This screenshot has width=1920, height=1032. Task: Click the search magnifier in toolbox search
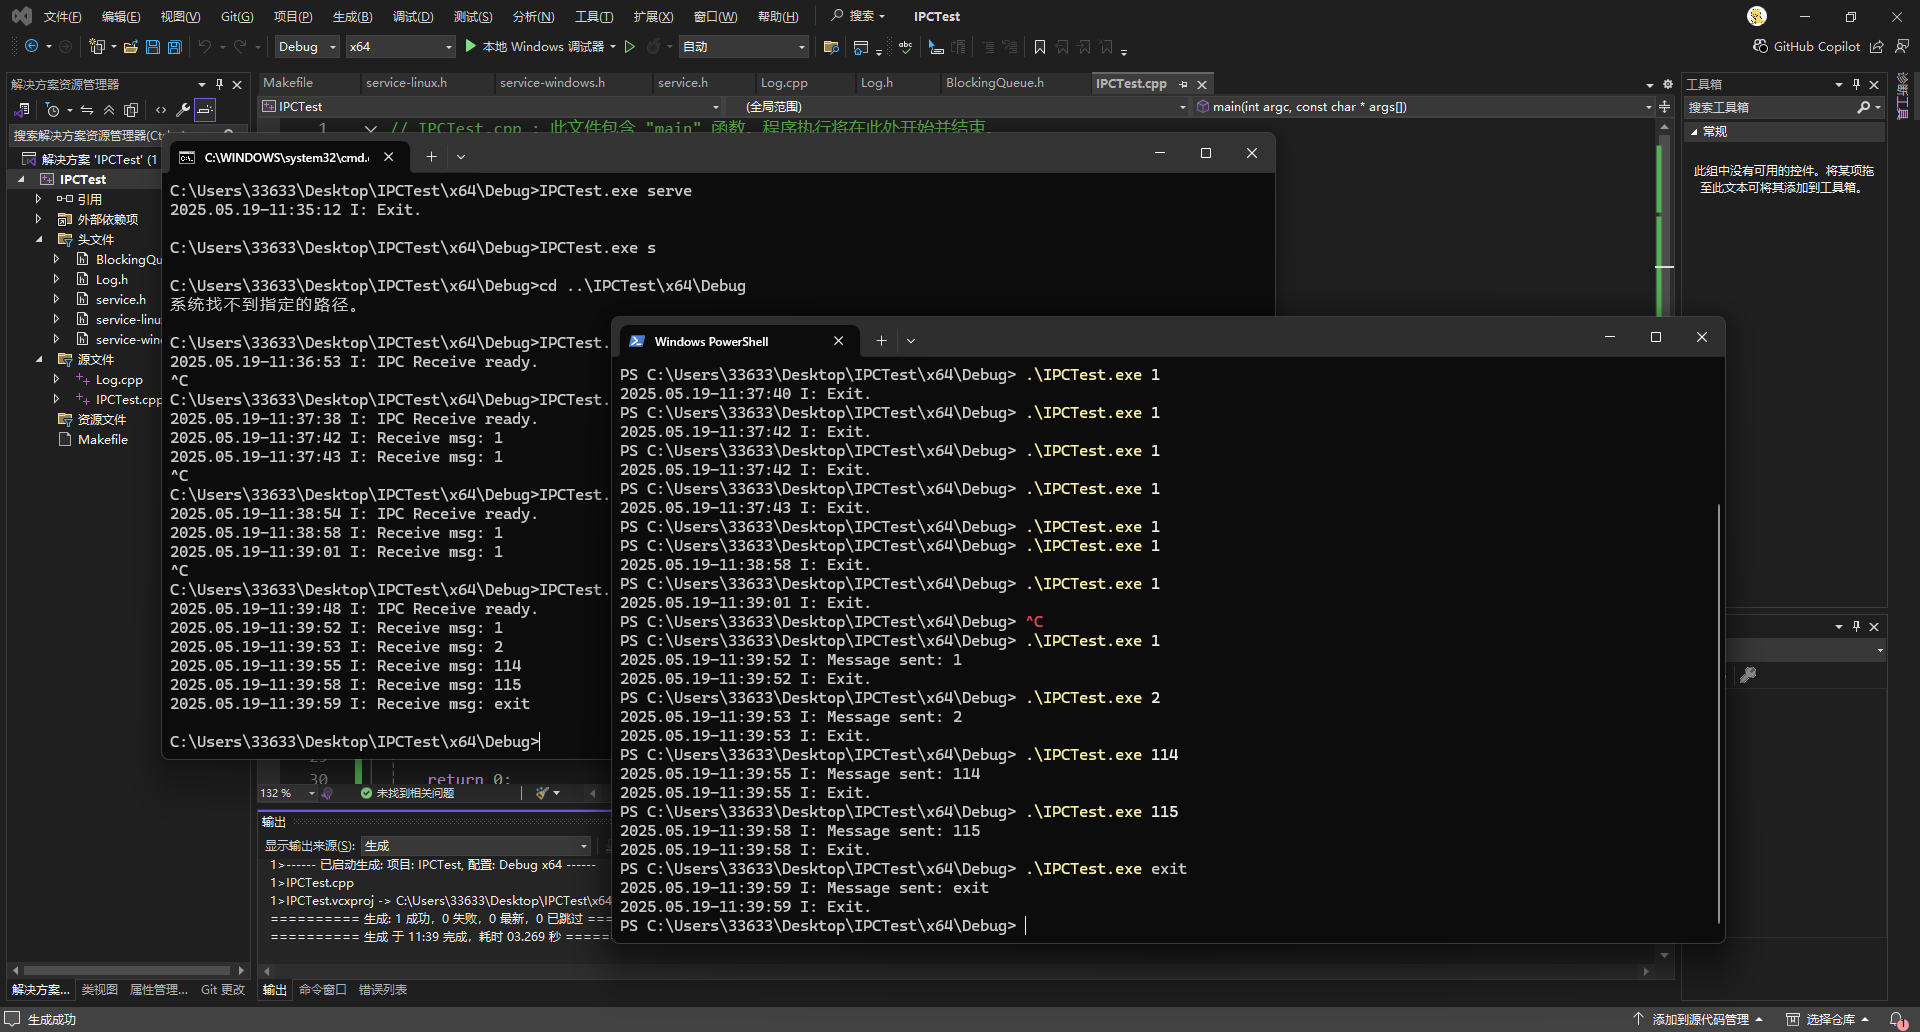coord(1864,107)
